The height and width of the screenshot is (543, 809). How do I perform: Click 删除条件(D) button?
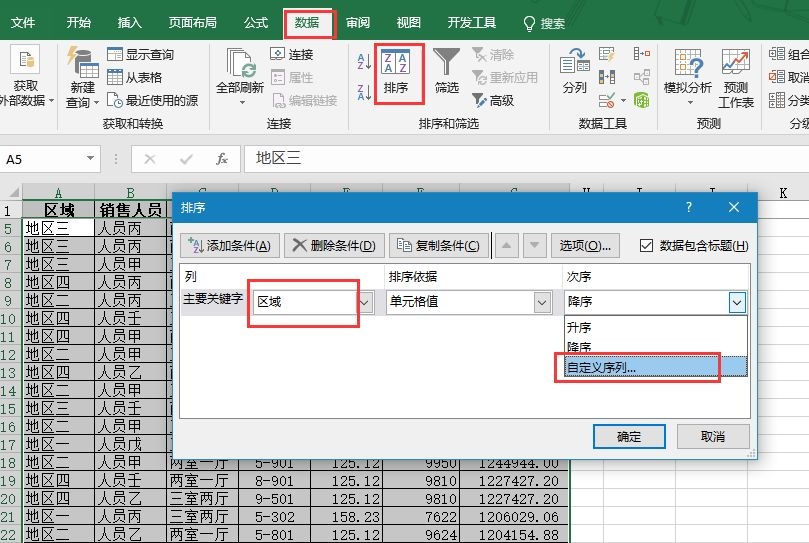pos(334,246)
